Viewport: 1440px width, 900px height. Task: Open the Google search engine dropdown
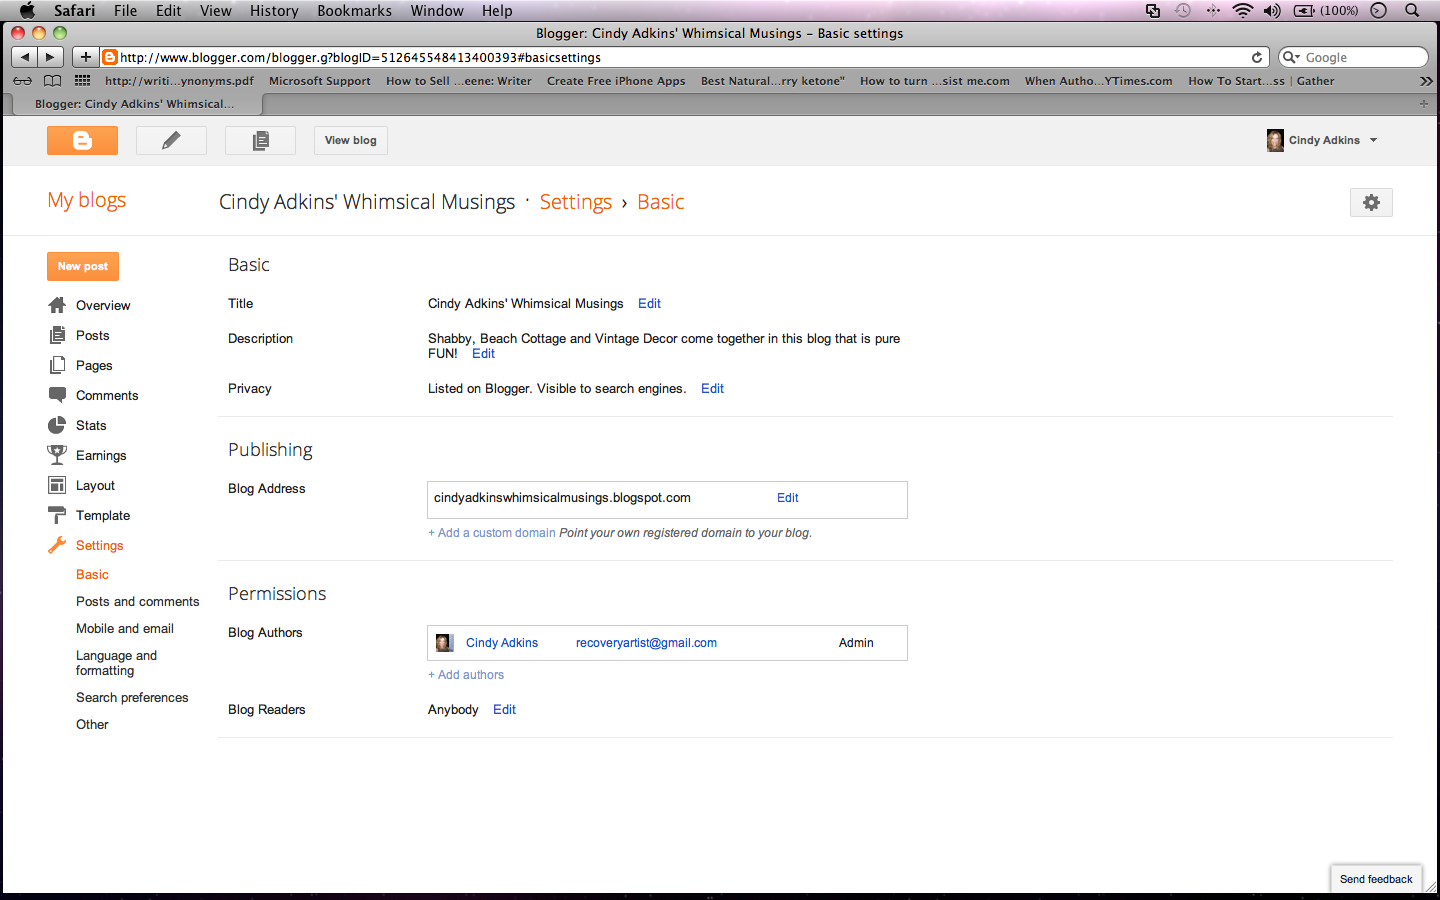point(1291,57)
